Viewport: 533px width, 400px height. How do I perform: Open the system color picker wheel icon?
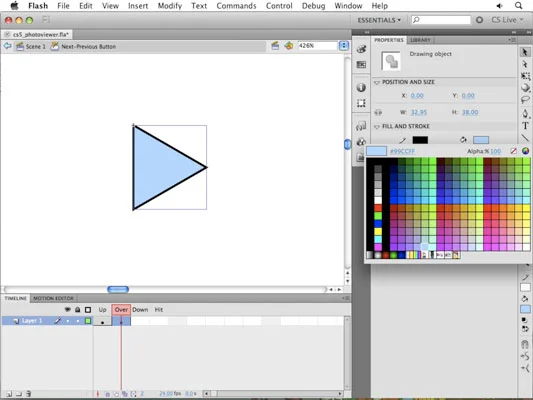pos(526,151)
